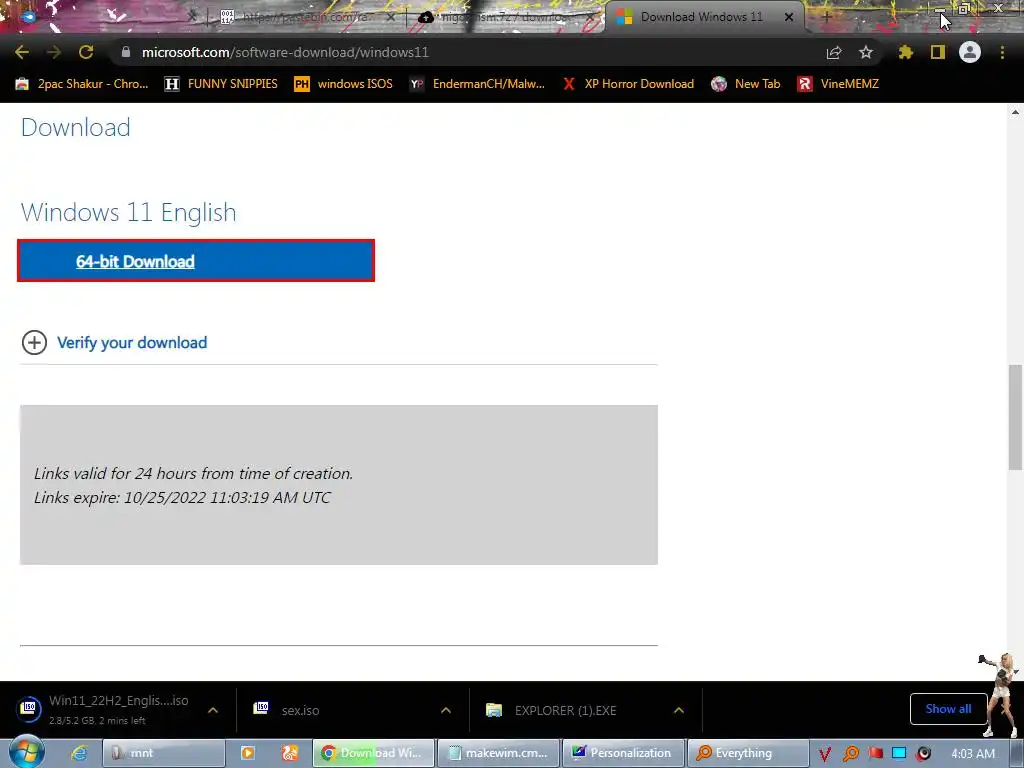Image resolution: width=1024 pixels, height=768 pixels.
Task: Open the EndermanCH/Malw... bookmark
Action: (477, 84)
